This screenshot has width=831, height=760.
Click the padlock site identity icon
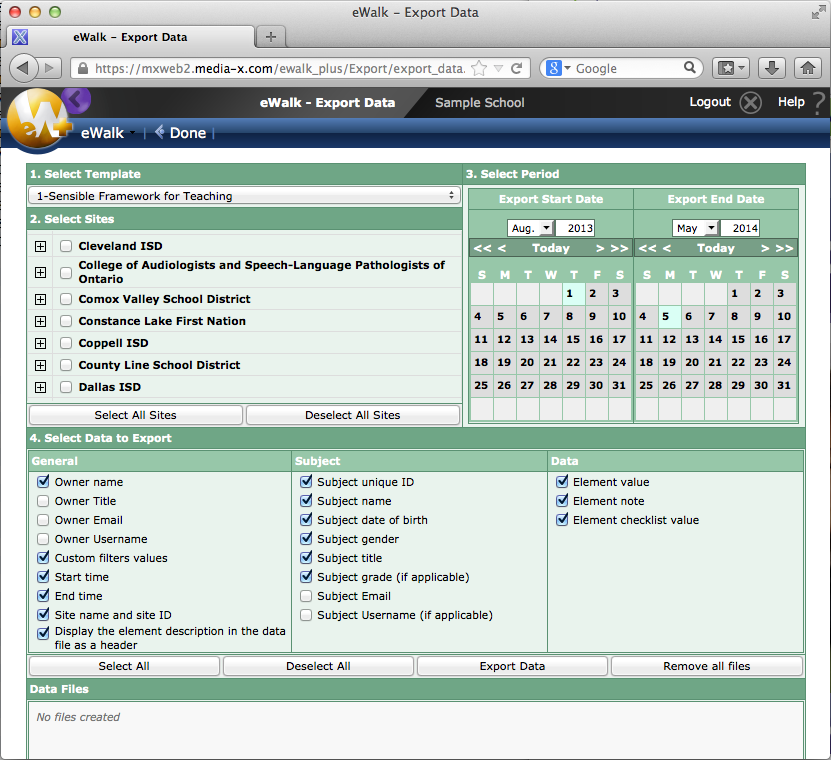coord(83,68)
